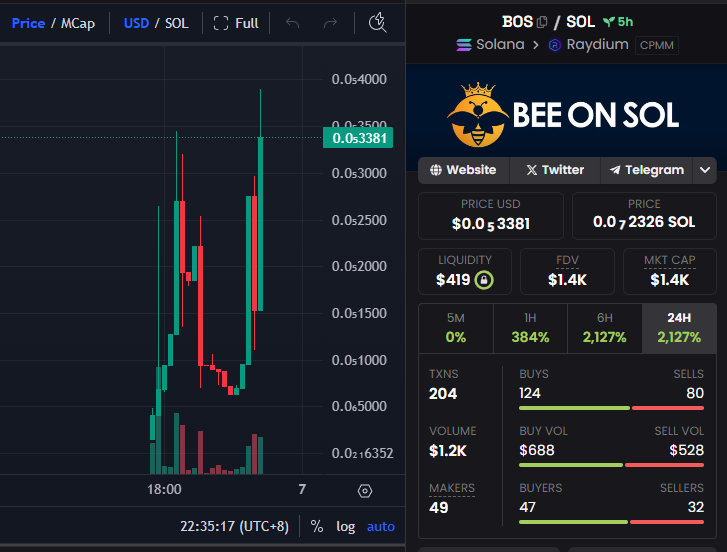Select the 5M timeframe tab
Image resolution: width=727 pixels, height=552 pixels.
pyautogui.click(x=456, y=328)
